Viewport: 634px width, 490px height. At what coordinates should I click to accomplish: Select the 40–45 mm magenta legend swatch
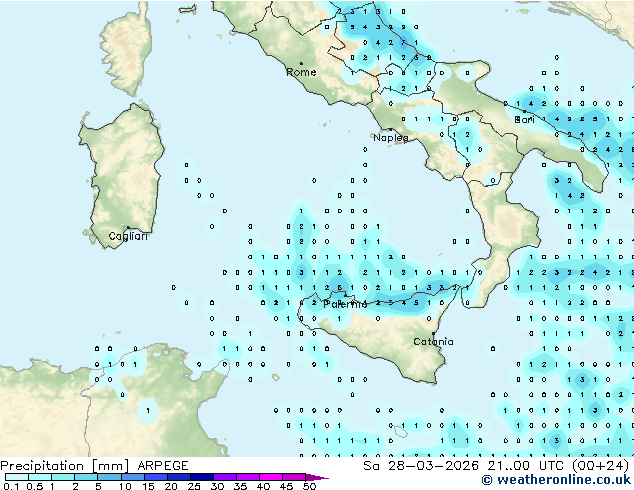[271, 477]
